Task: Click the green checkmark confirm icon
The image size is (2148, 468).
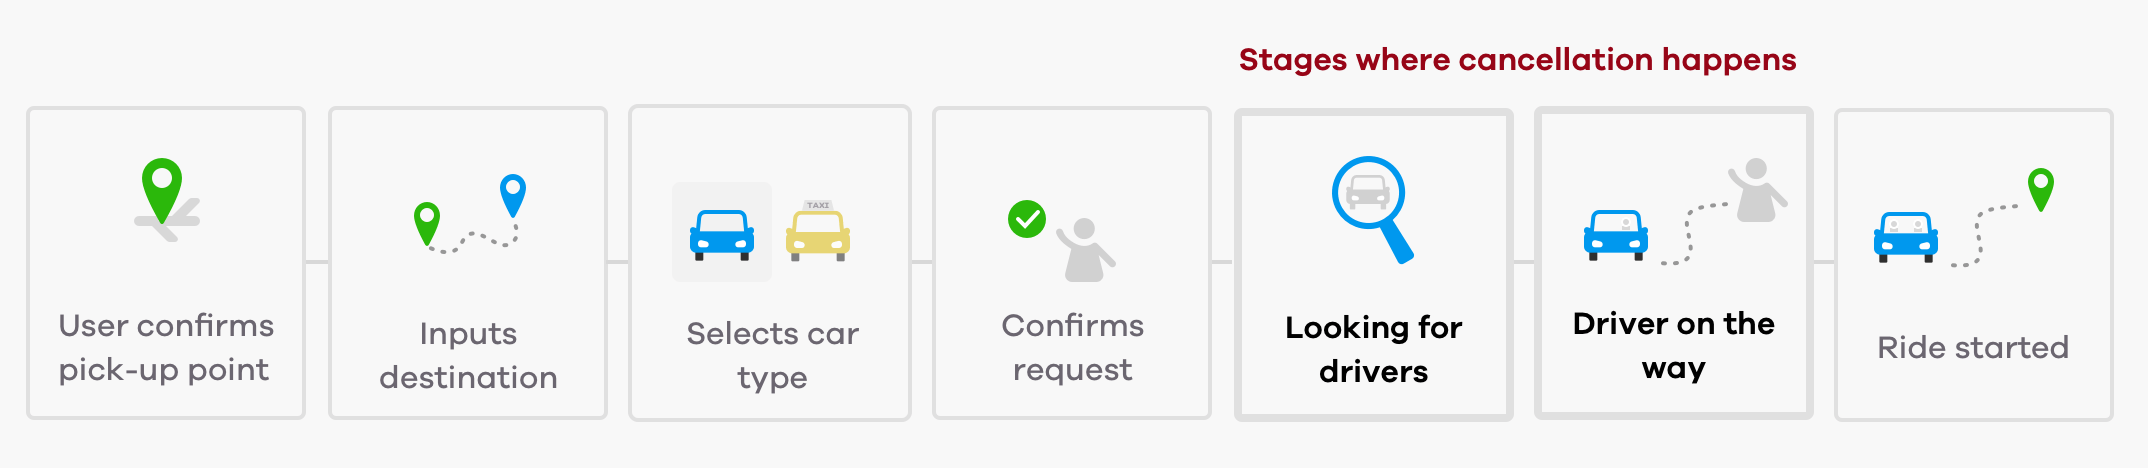Action: (1027, 219)
